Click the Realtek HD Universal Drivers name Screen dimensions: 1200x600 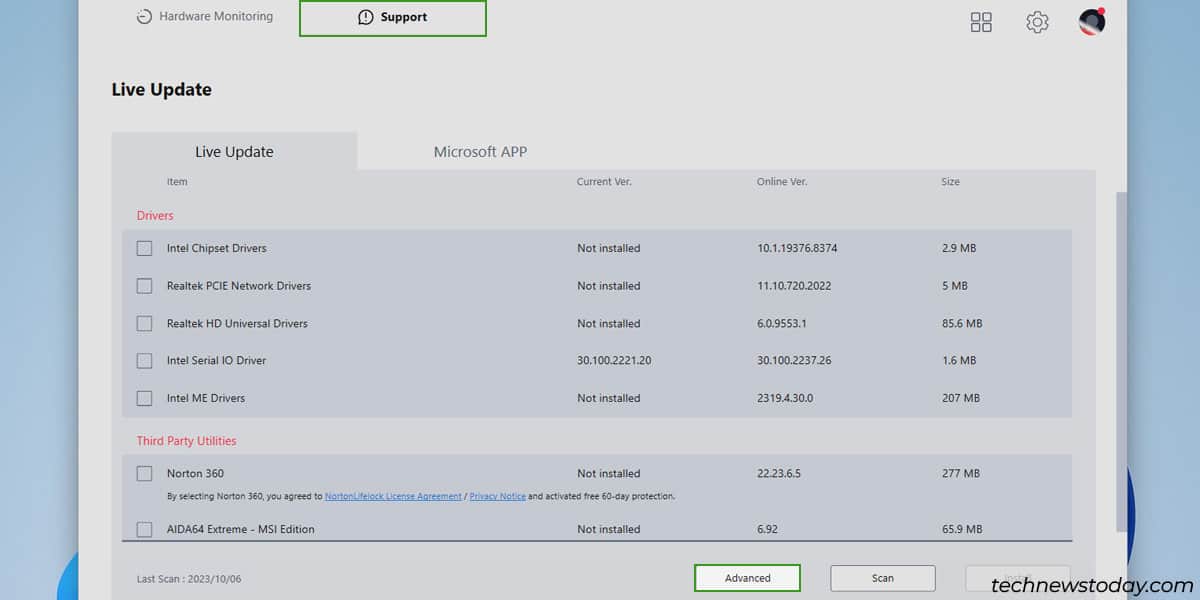click(x=237, y=323)
